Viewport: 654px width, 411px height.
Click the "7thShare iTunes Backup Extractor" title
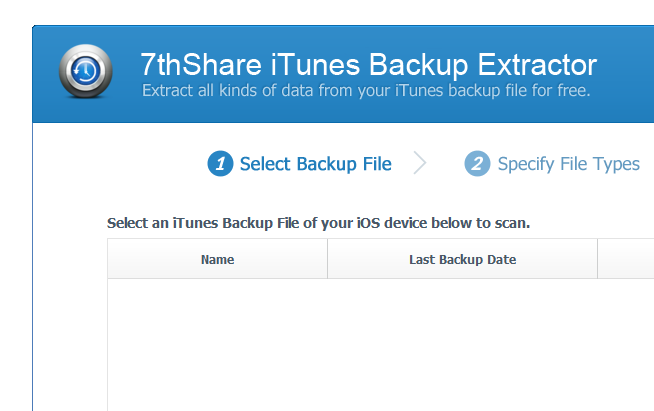pyautogui.click(x=368, y=66)
